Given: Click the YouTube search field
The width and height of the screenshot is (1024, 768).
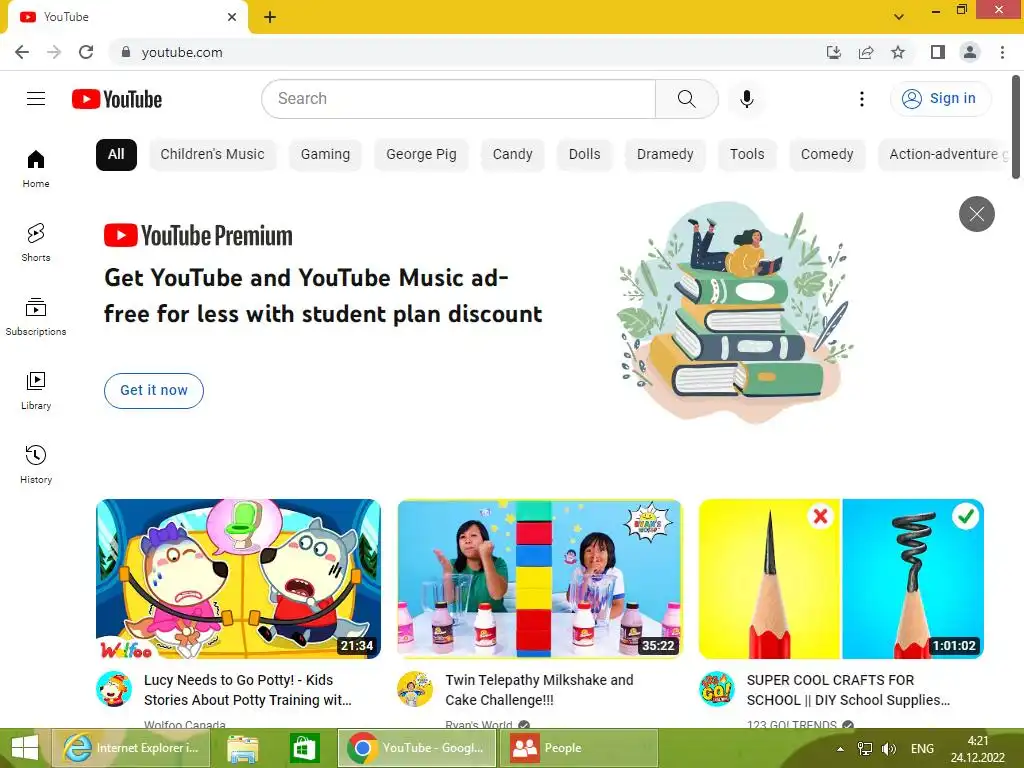Looking at the screenshot, I should coord(459,99).
